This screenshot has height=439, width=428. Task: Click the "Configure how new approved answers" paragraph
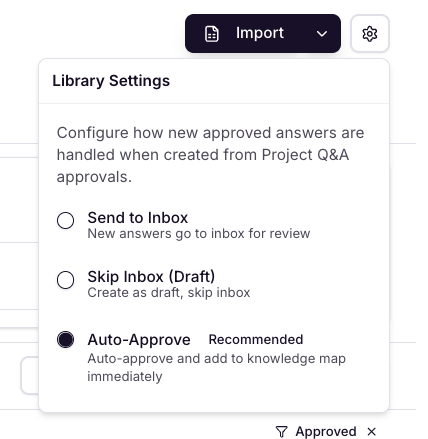coord(210,155)
